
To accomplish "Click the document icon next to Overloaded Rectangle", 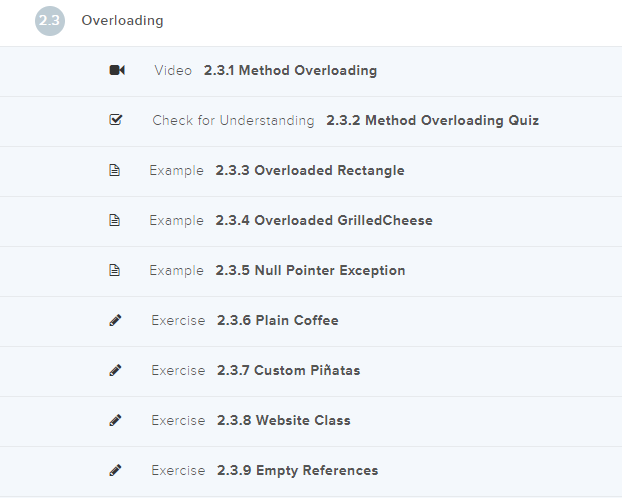I will (115, 170).
